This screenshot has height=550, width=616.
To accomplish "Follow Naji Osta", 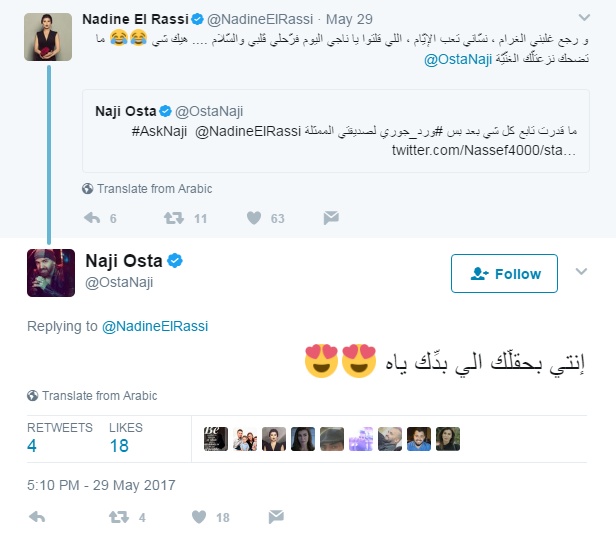I will coord(505,274).
